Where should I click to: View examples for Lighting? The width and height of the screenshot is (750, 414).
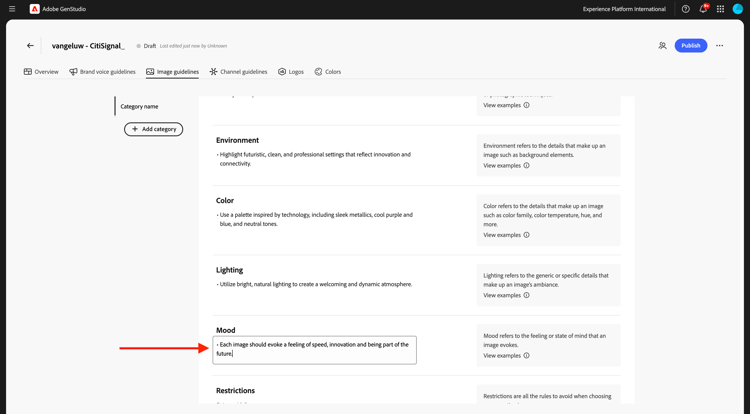tap(502, 295)
